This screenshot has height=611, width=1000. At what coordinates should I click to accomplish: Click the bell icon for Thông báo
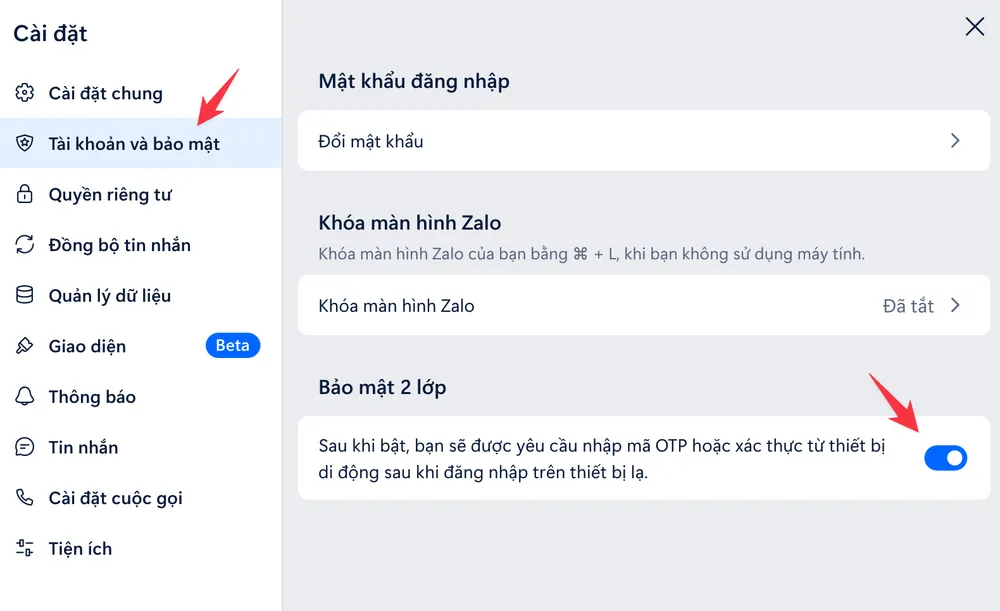tap(25, 397)
